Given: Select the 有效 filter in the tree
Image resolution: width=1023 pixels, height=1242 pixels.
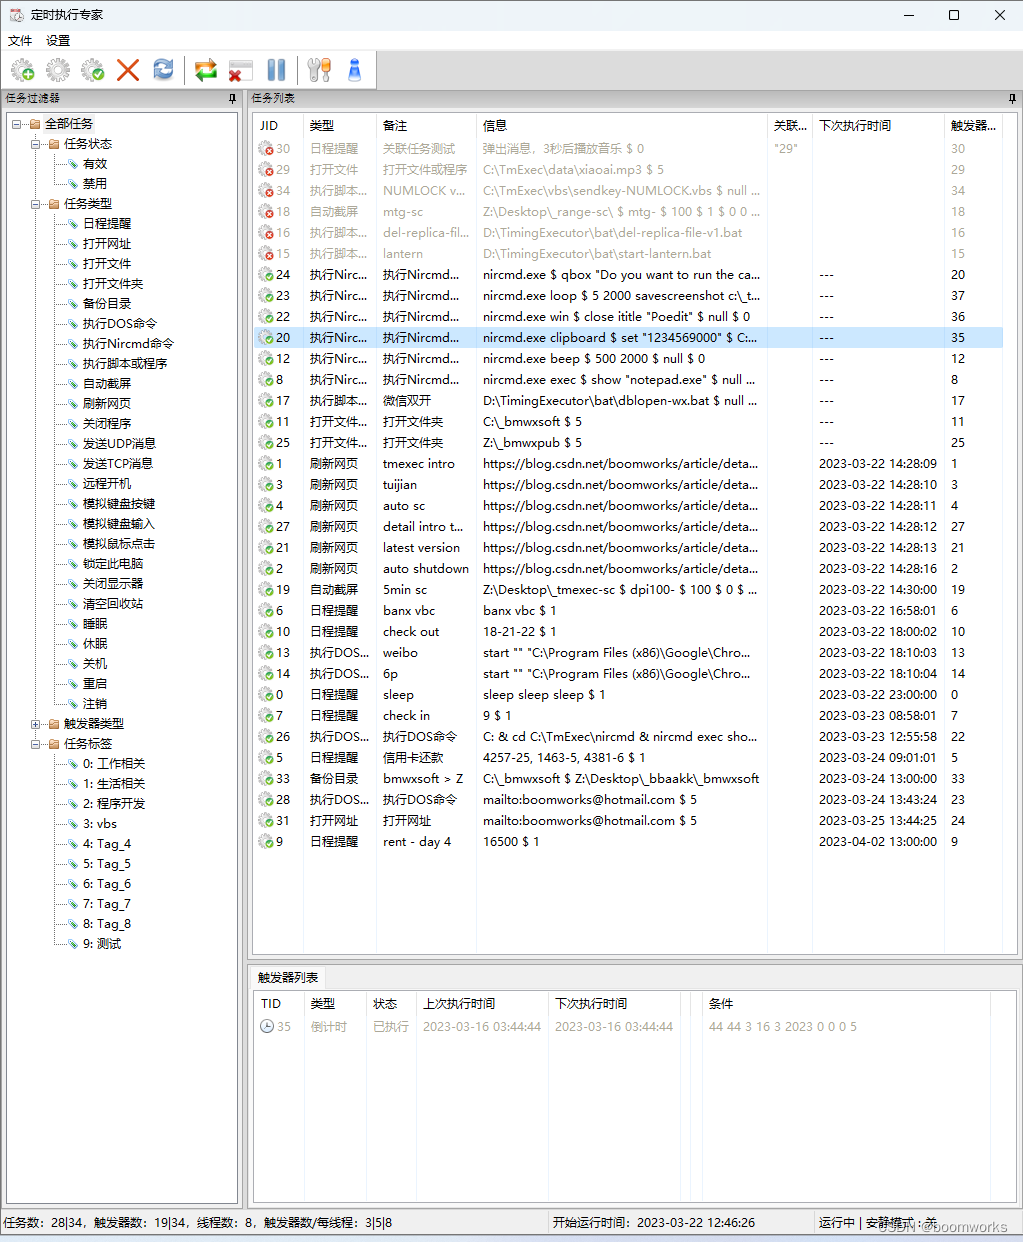Looking at the screenshot, I should (x=95, y=164).
